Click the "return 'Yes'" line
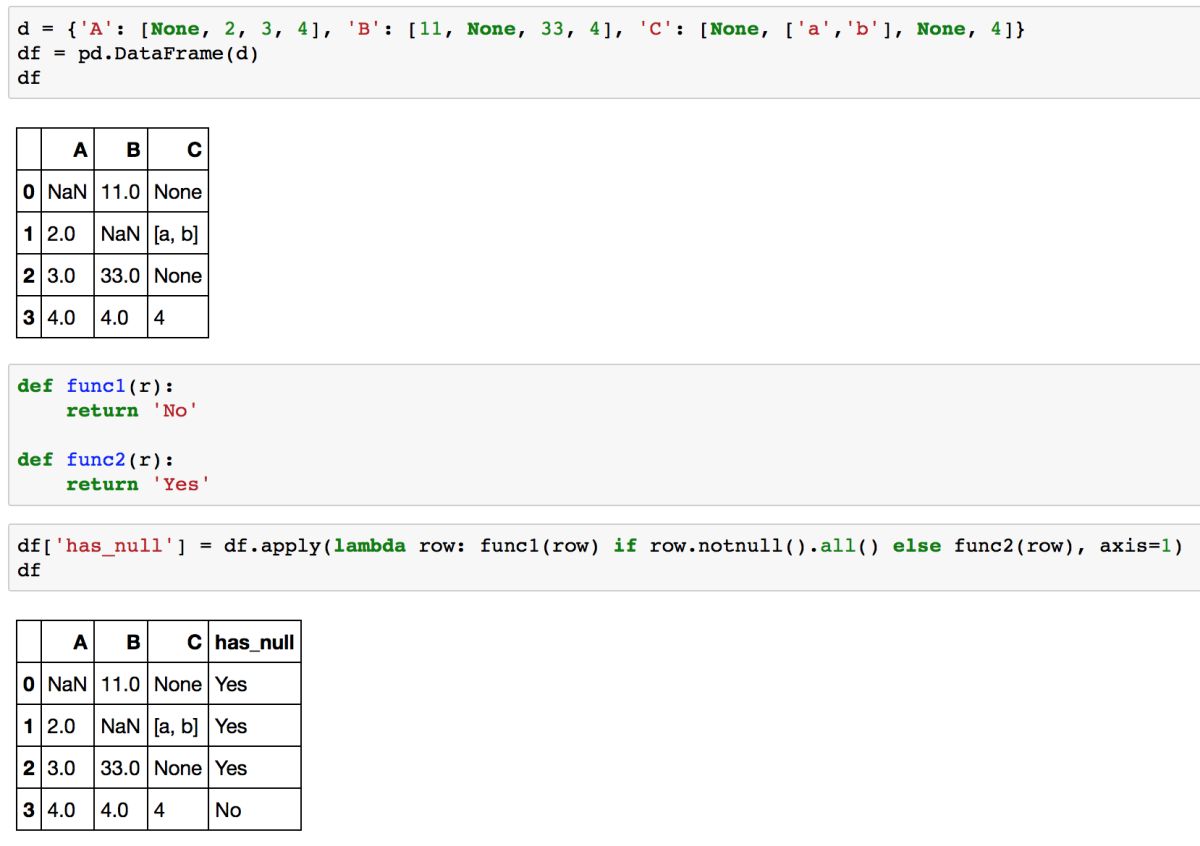This screenshot has width=1200, height=846. (x=138, y=484)
